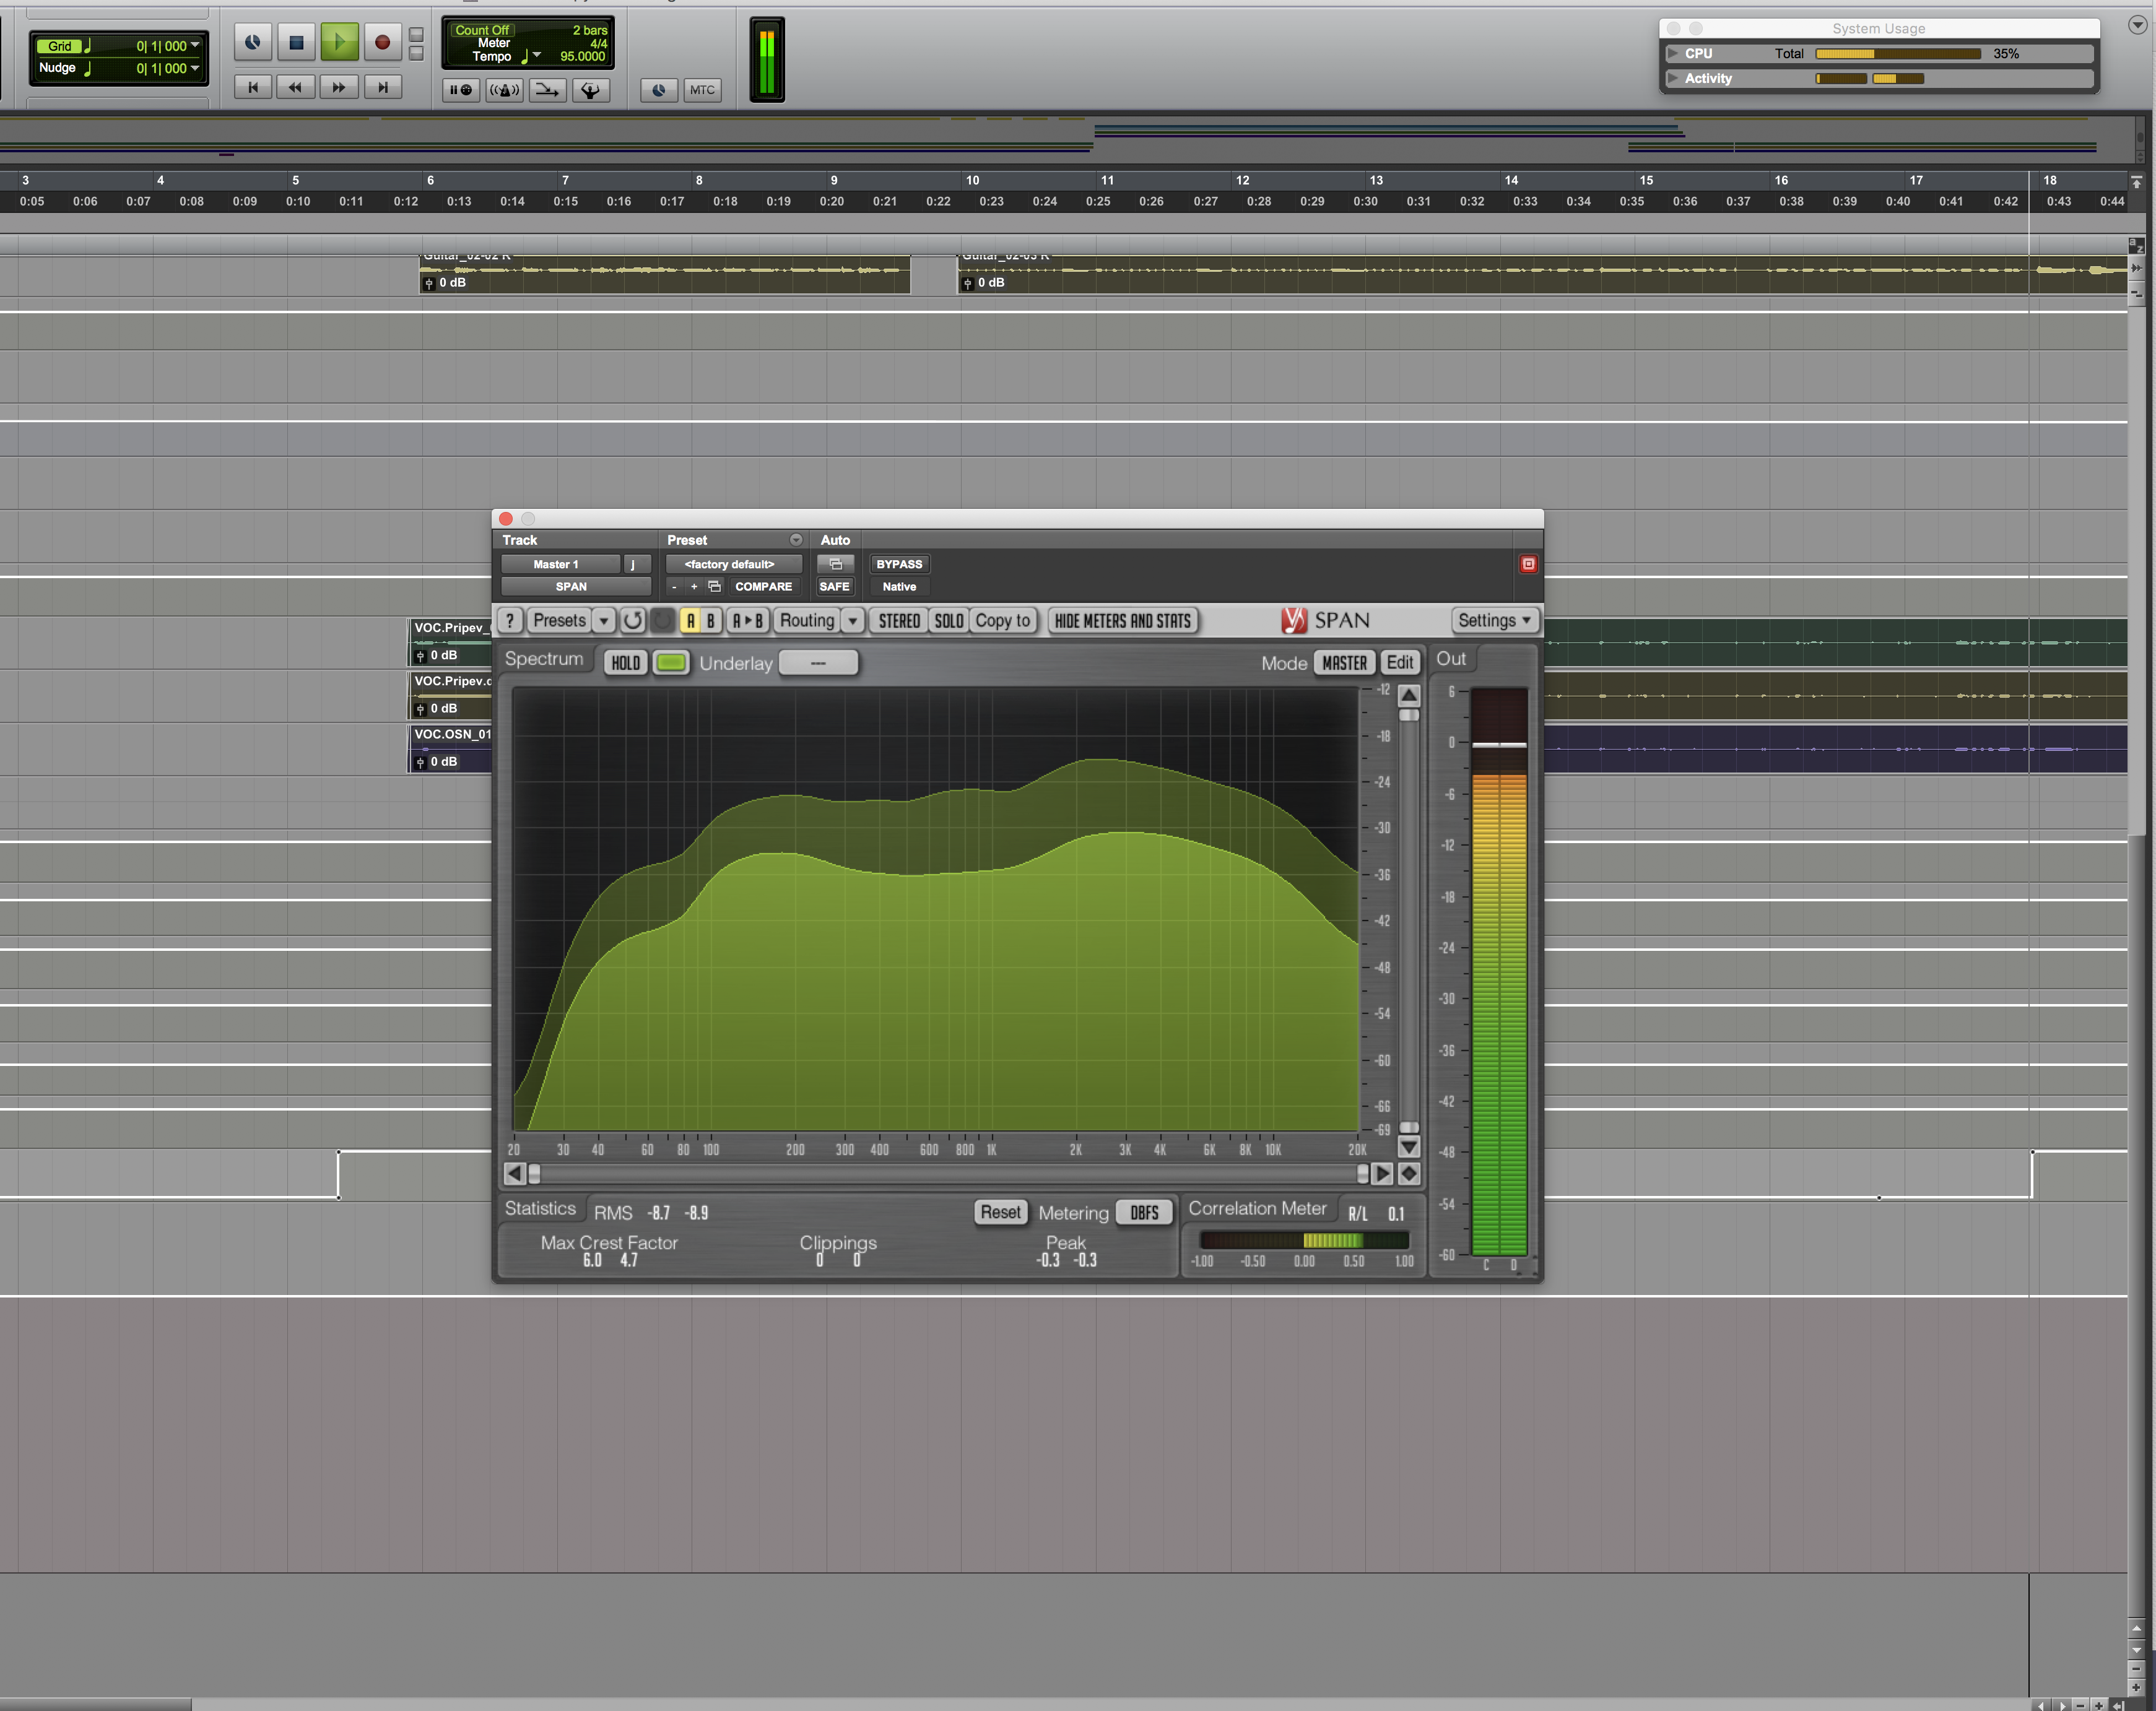Open SPAN help question mark
Screen dimensions: 2156x1711
click(x=510, y=621)
